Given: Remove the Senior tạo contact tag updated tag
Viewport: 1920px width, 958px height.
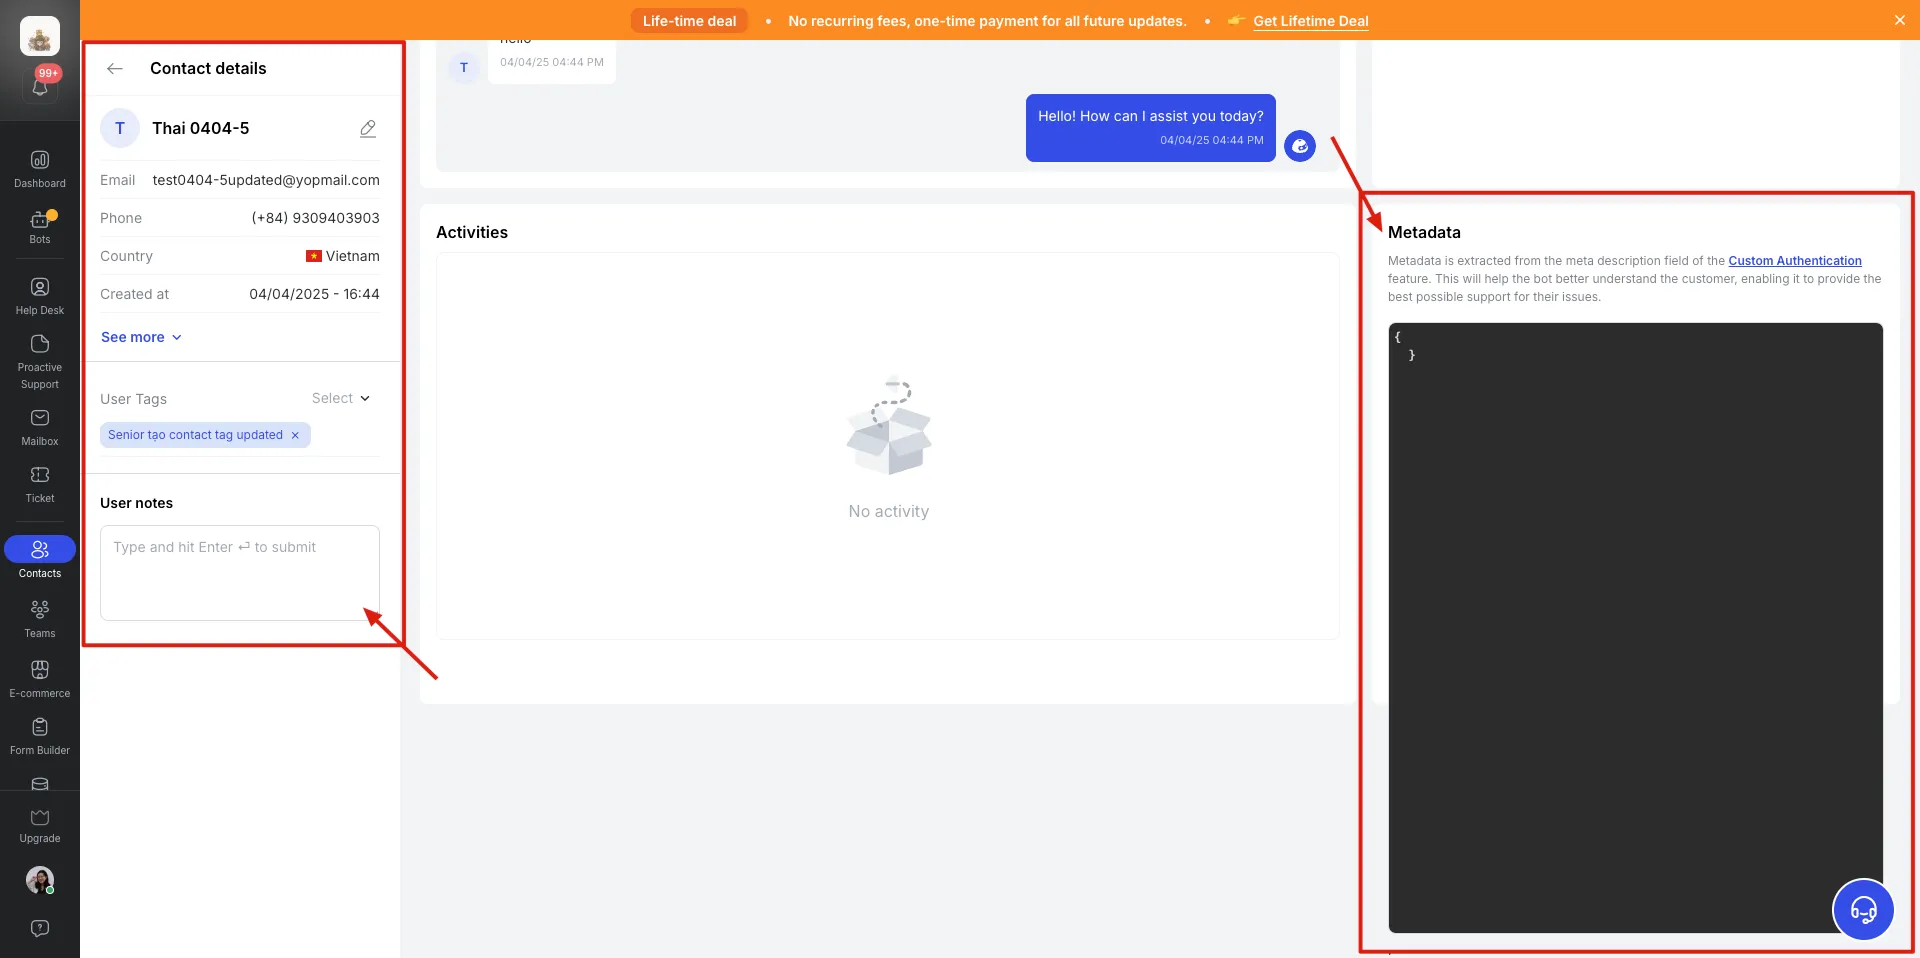Looking at the screenshot, I should (x=295, y=436).
